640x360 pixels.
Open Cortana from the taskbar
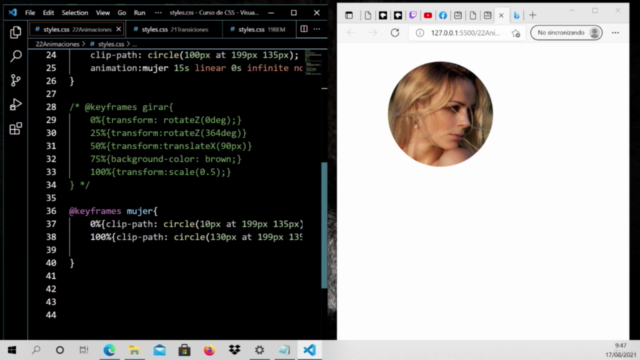[60, 350]
